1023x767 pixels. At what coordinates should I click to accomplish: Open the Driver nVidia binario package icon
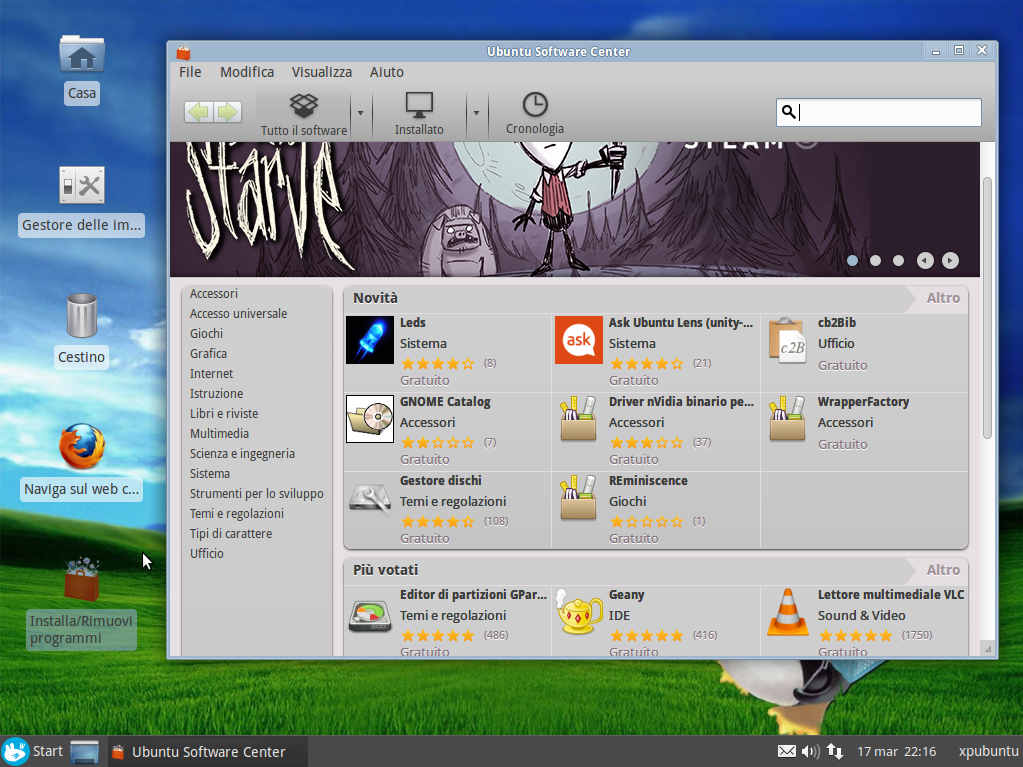pos(579,419)
